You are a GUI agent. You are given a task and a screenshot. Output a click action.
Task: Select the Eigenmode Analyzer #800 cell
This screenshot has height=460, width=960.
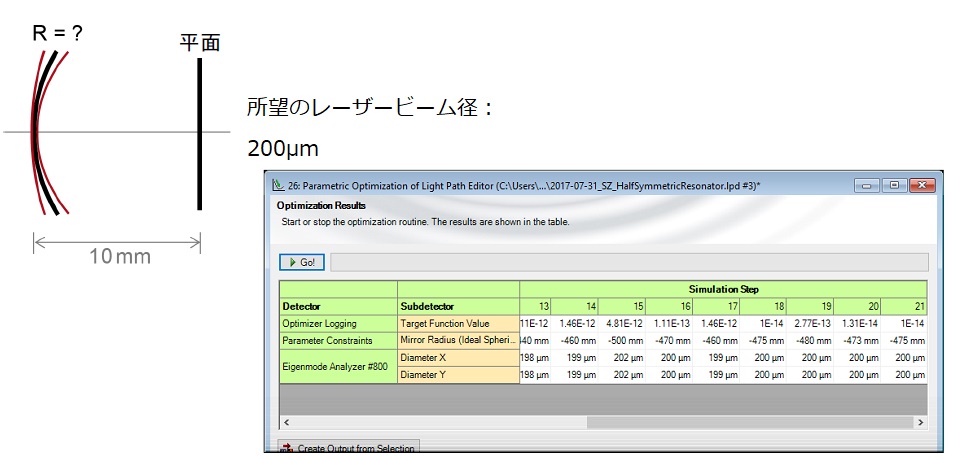(x=337, y=366)
